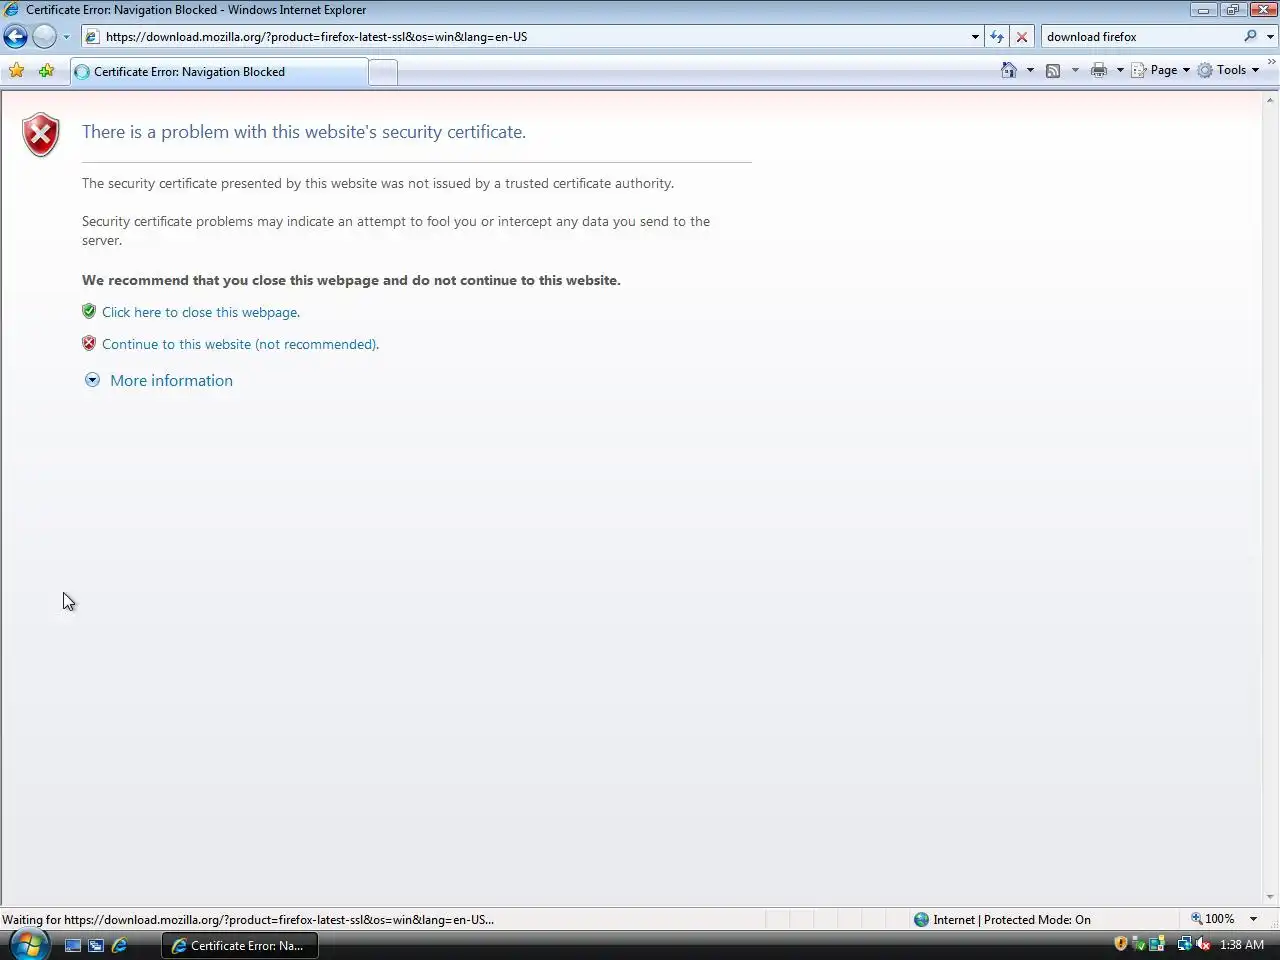Click the magnifier Search icon
Image resolution: width=1280 pixels, height=960 pixels.
click(1250, 37)
